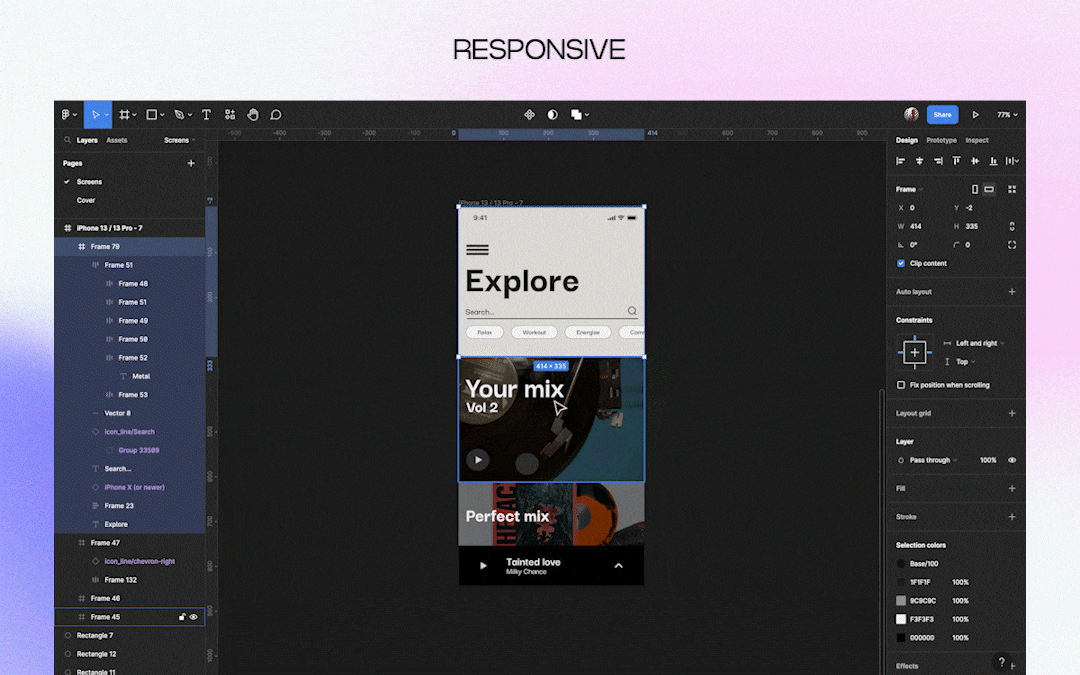Viewport: 1080px width, 675px height.
Task: Add a new page with plus icon
Action: pyautogui.click(x=191, y=163)
